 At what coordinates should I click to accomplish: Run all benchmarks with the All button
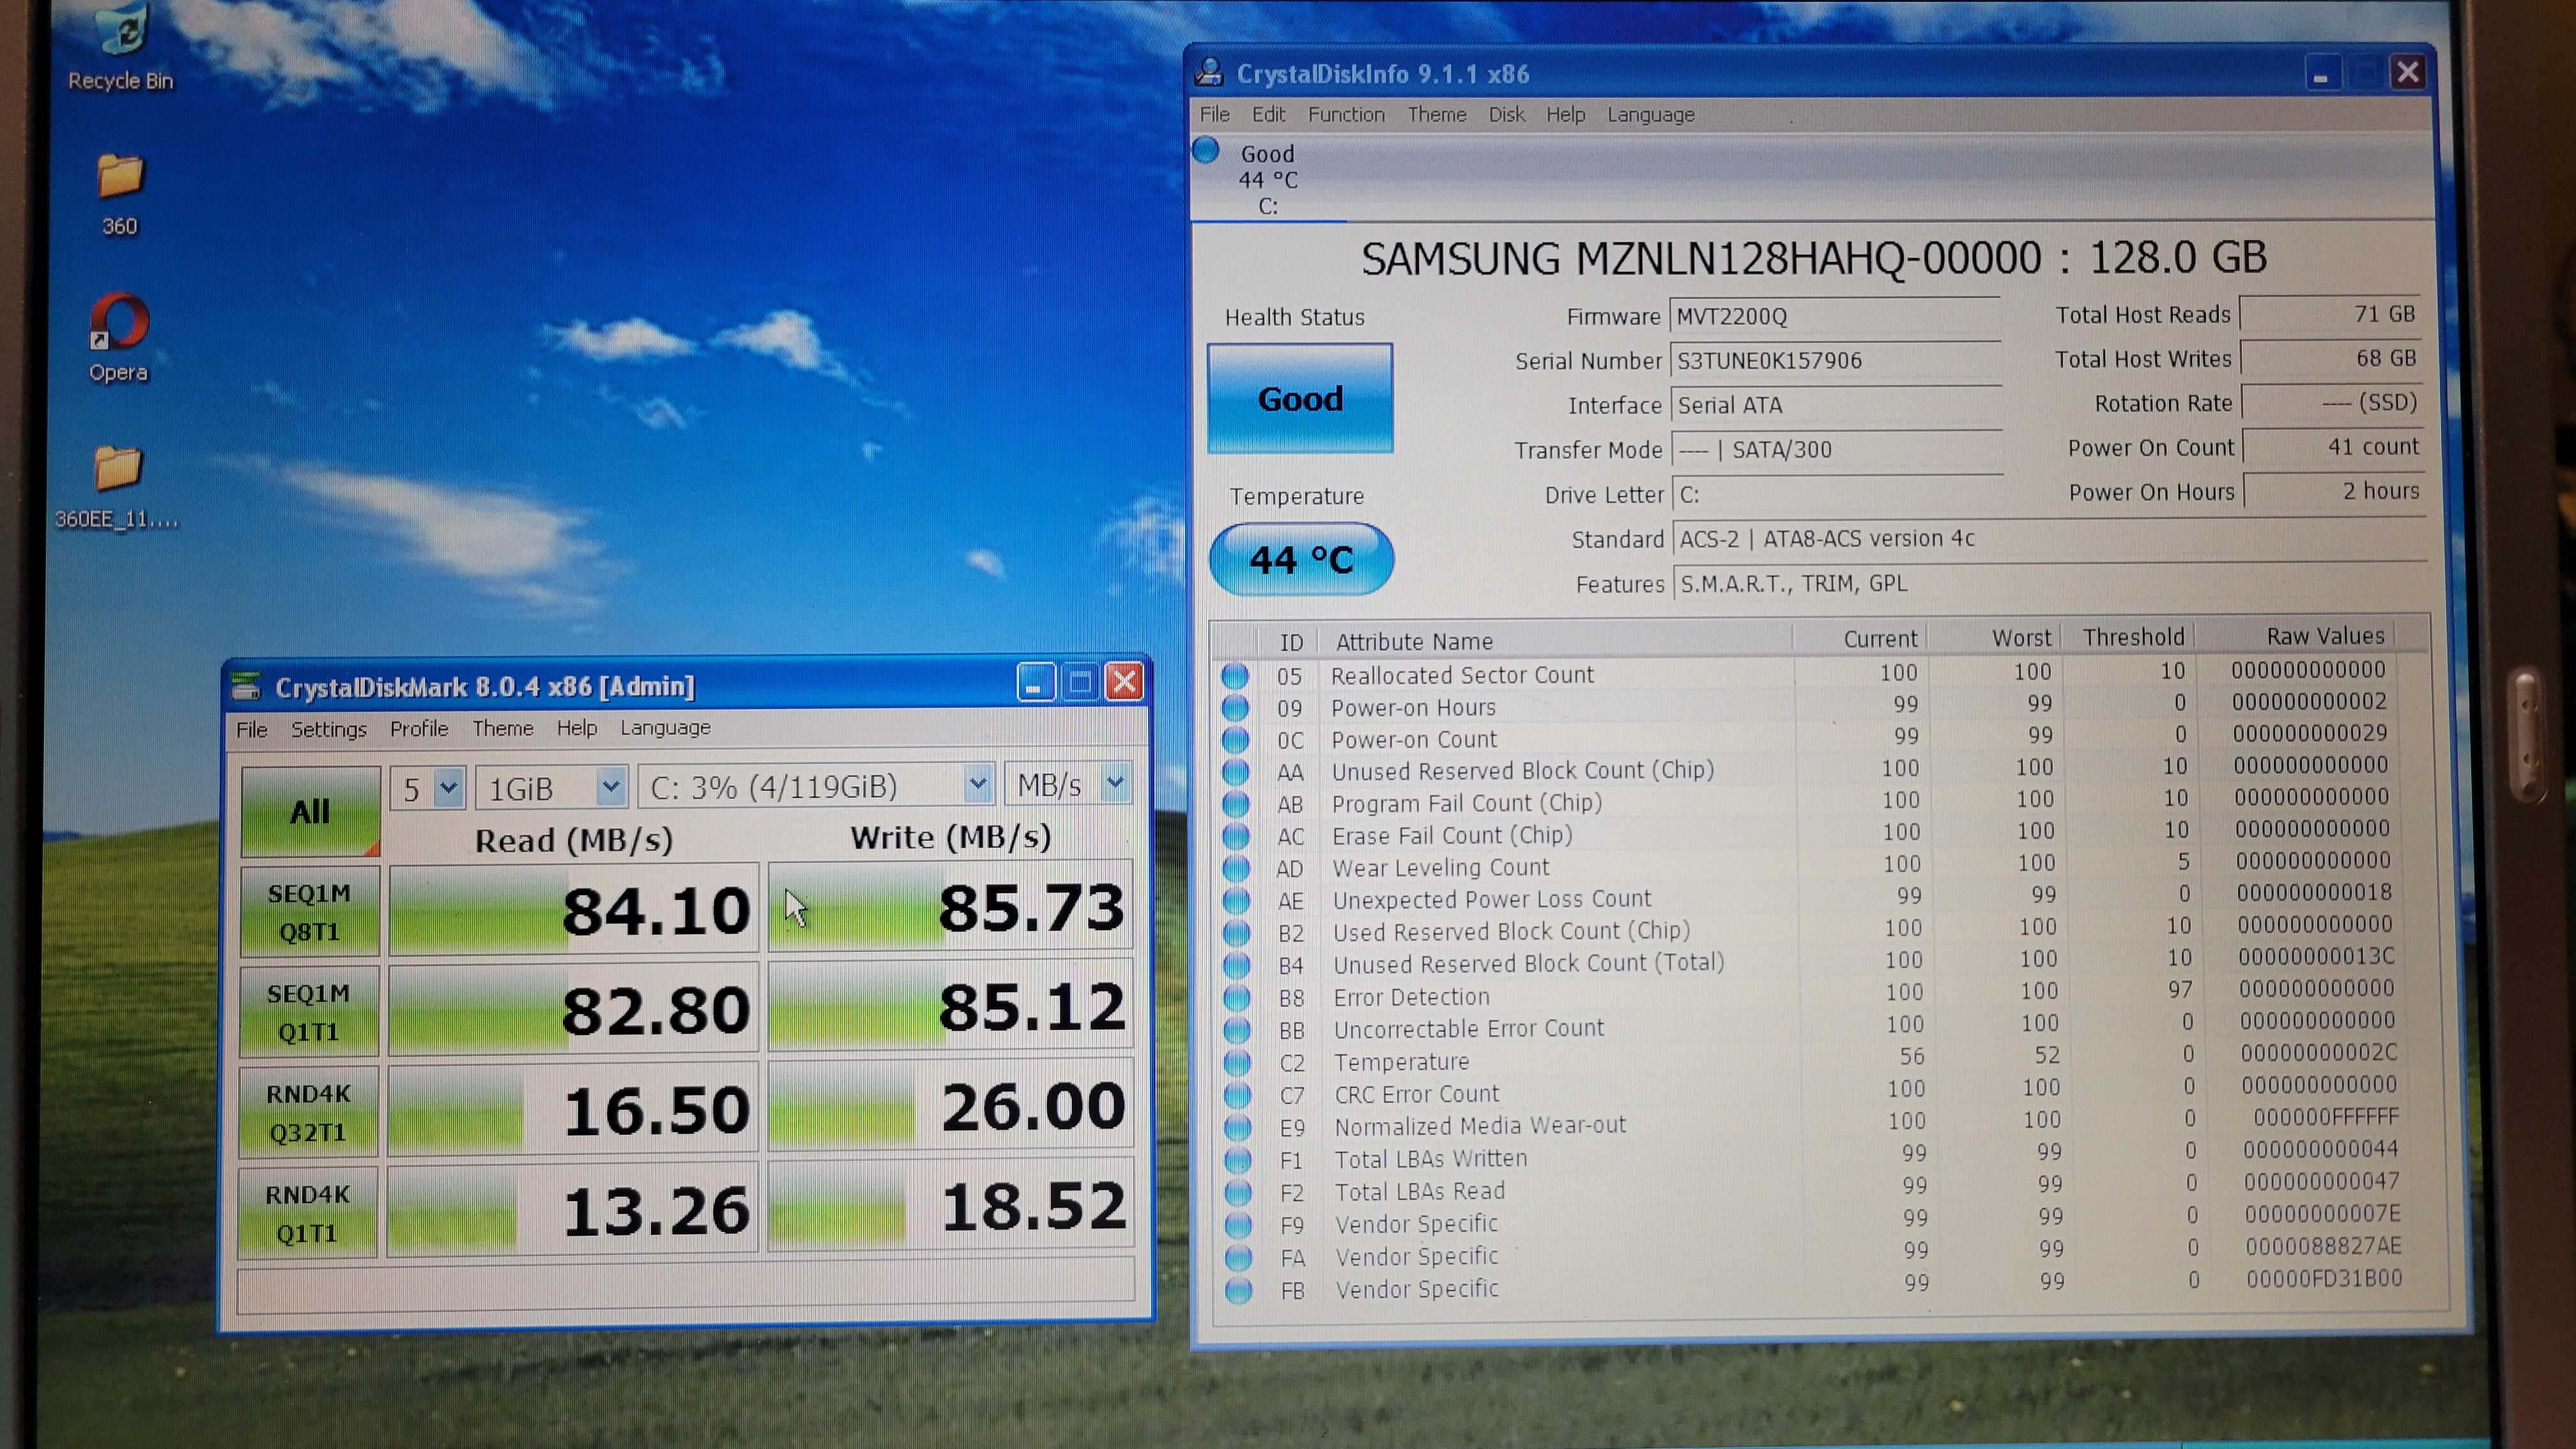click(x=310, y=811)
